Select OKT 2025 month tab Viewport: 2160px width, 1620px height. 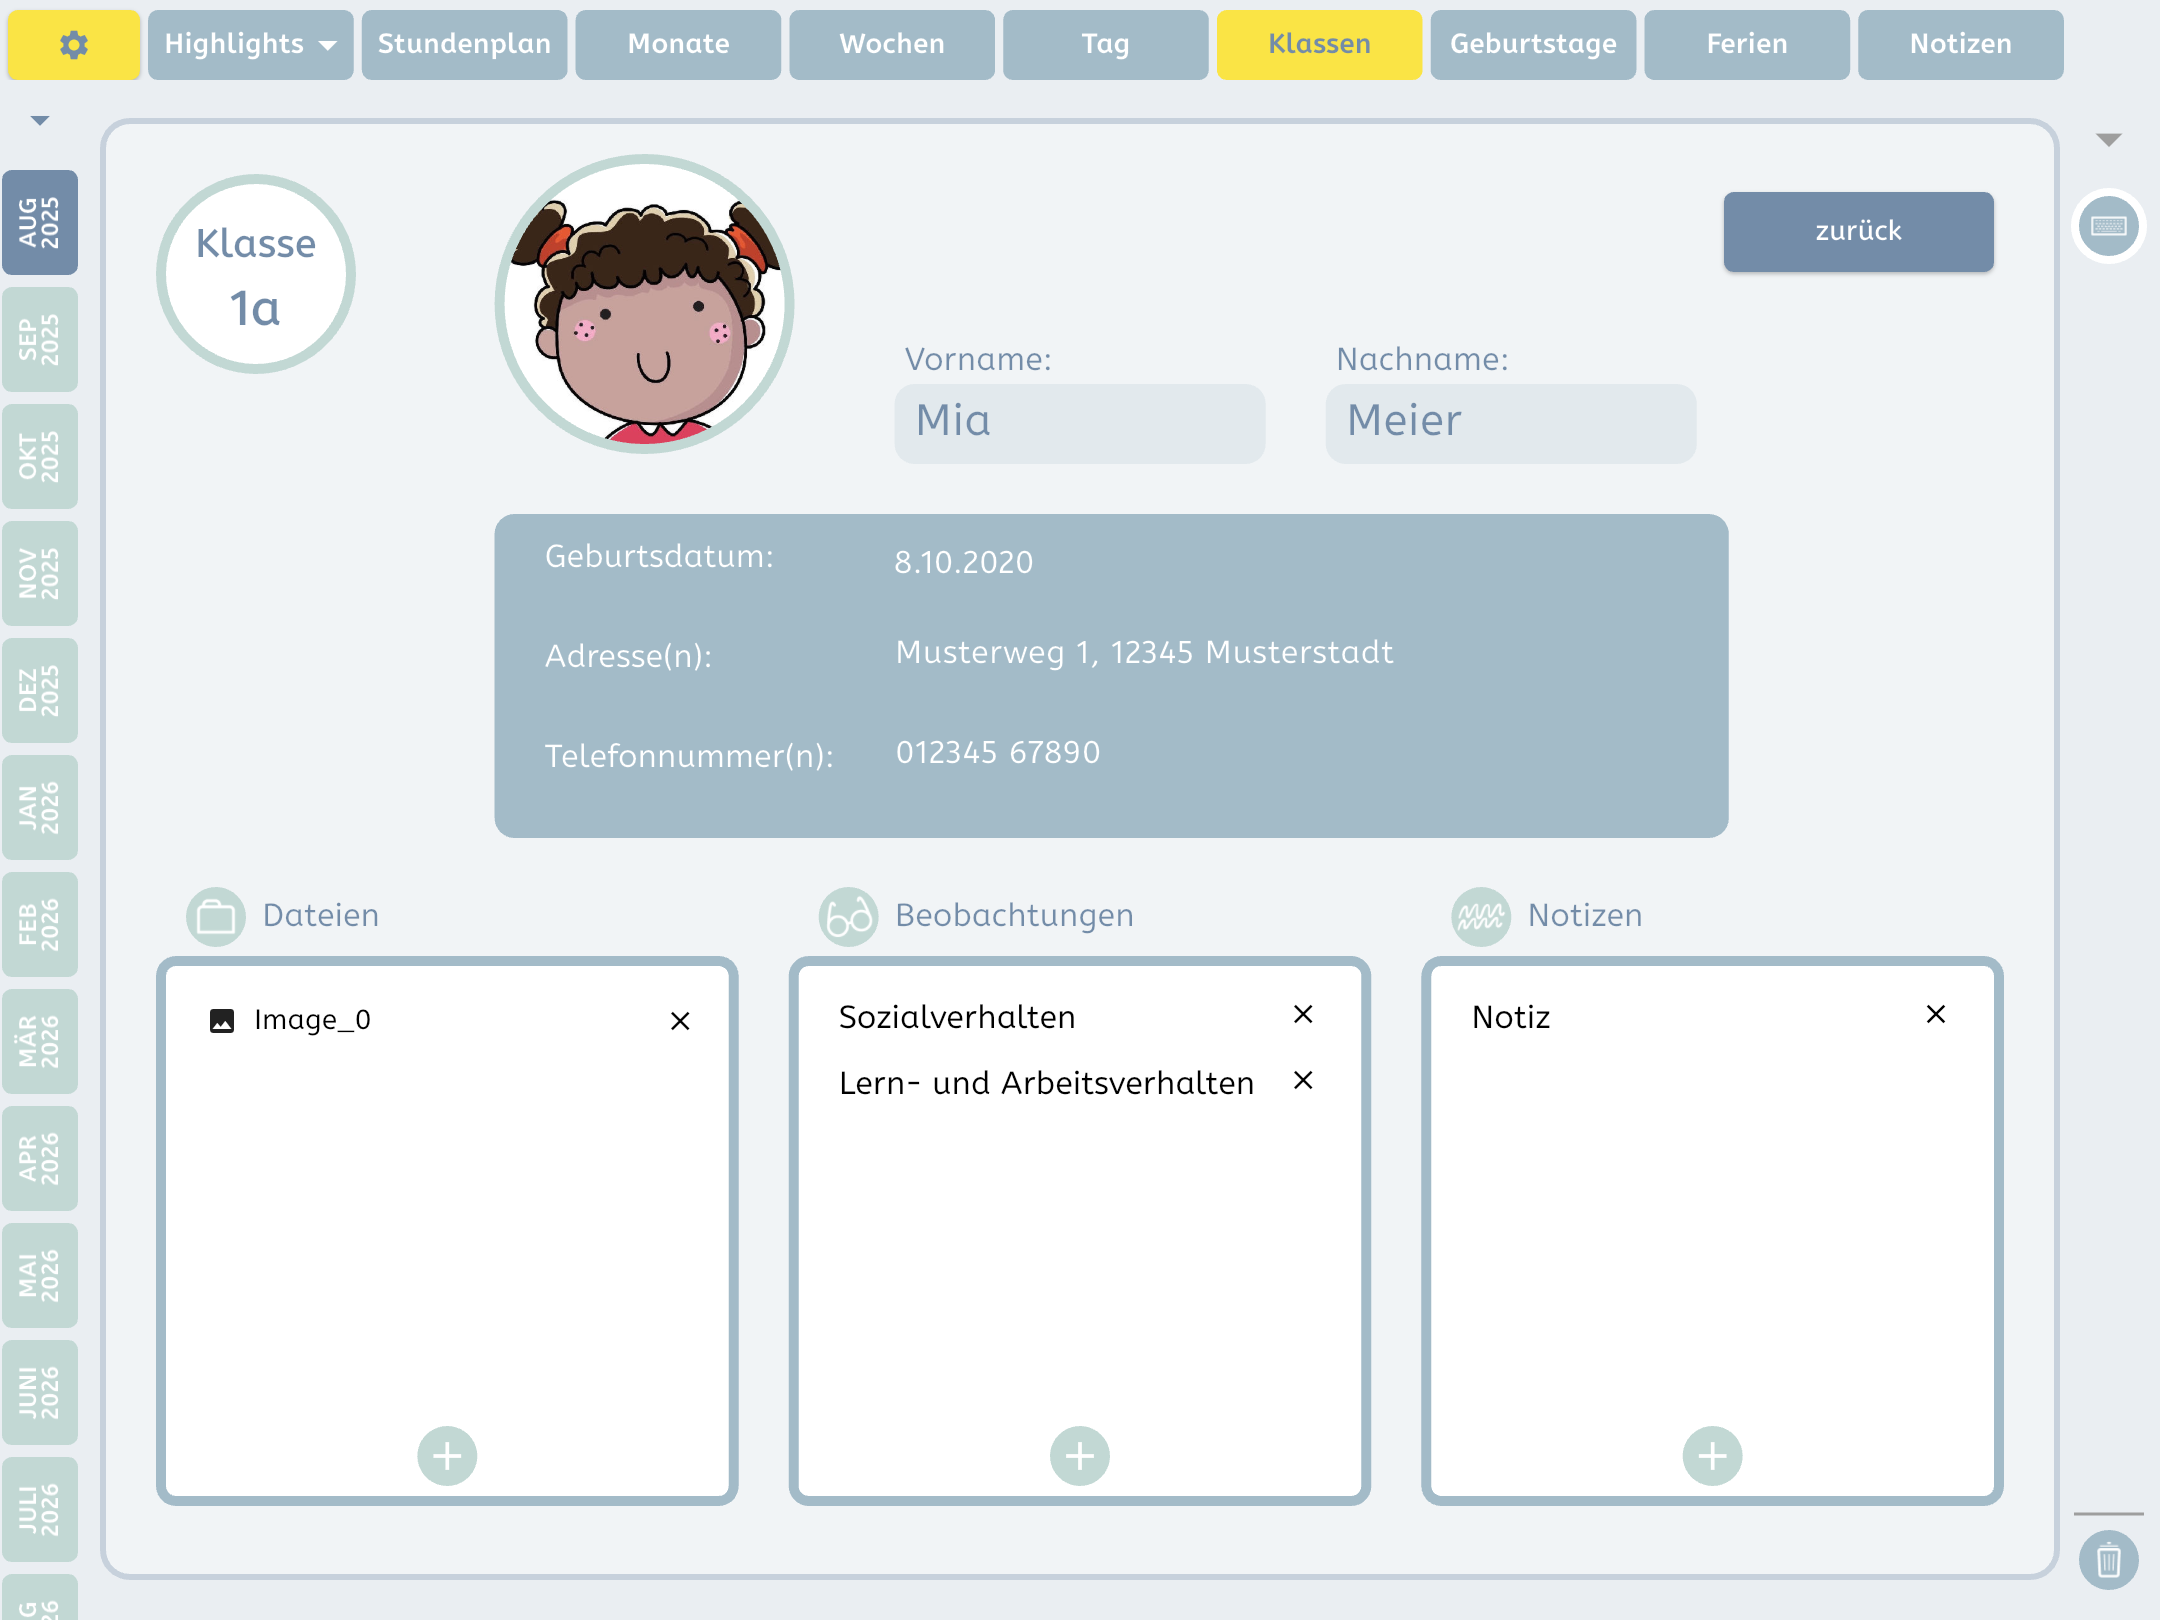[40, 456]
